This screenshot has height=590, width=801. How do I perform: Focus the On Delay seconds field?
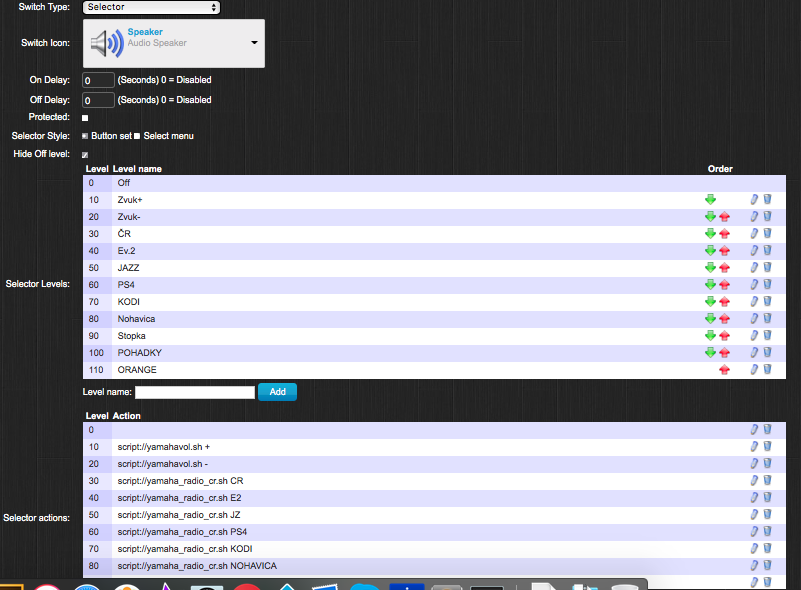pos(98,80)
